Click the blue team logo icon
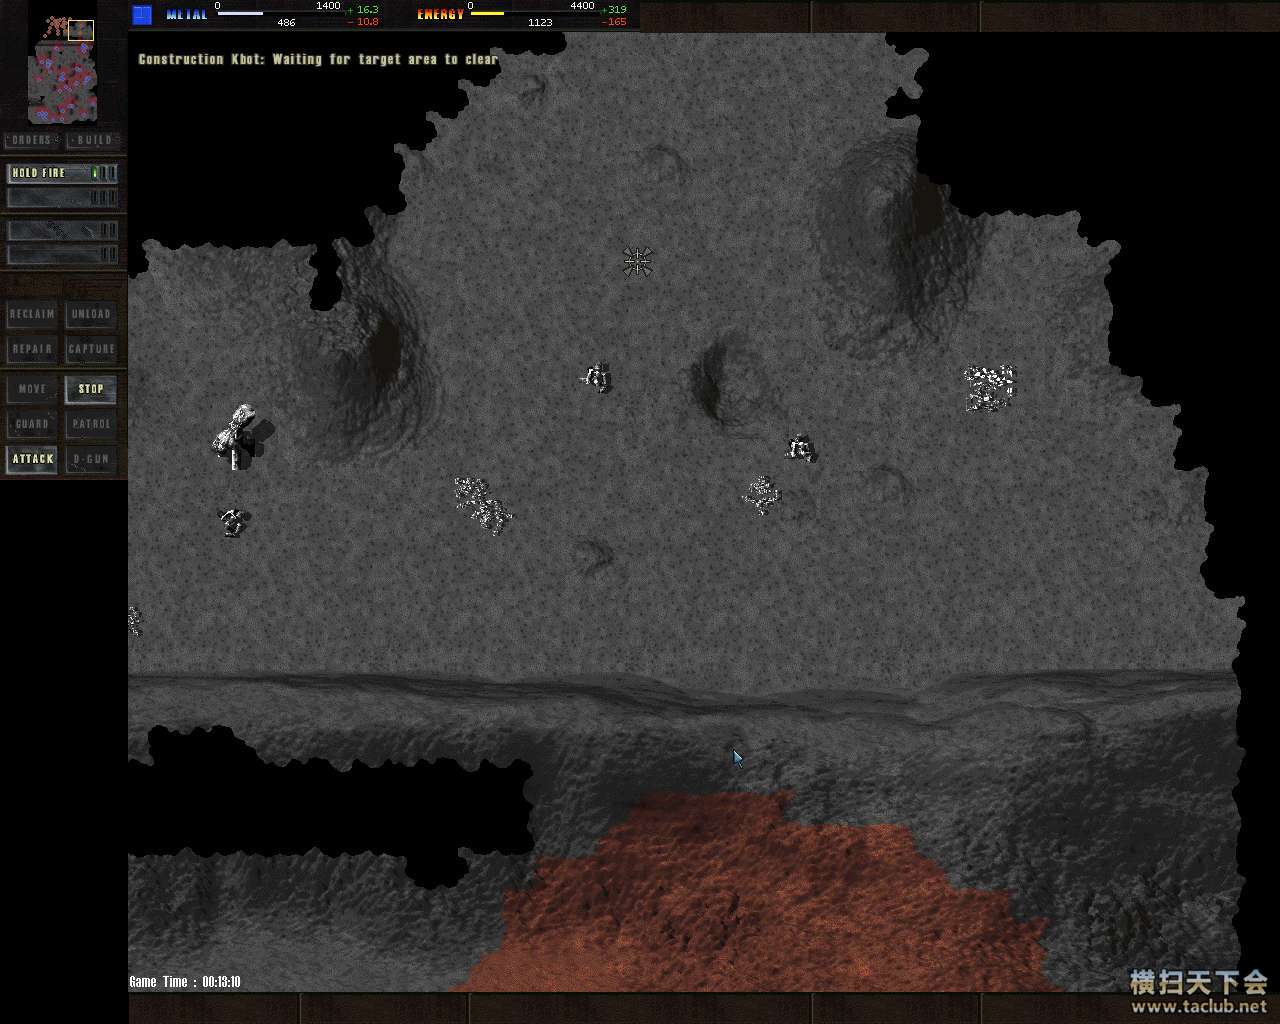The image size is (1280, 1024). coord(142,14)
